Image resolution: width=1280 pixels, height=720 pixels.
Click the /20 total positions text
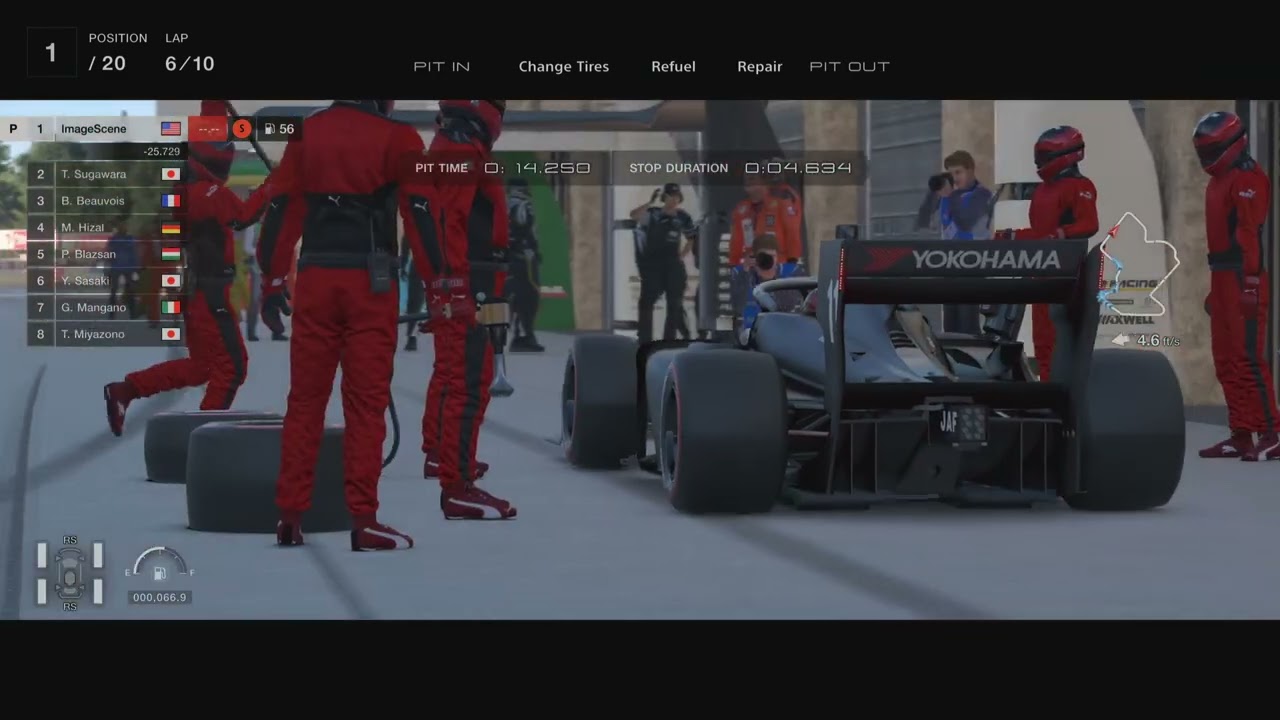[107, 64]
